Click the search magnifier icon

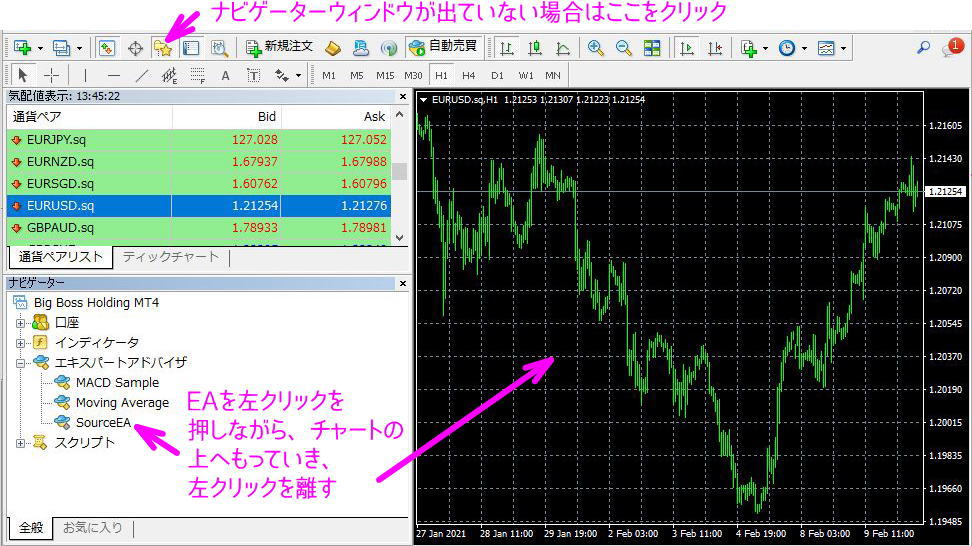point(924,47)
